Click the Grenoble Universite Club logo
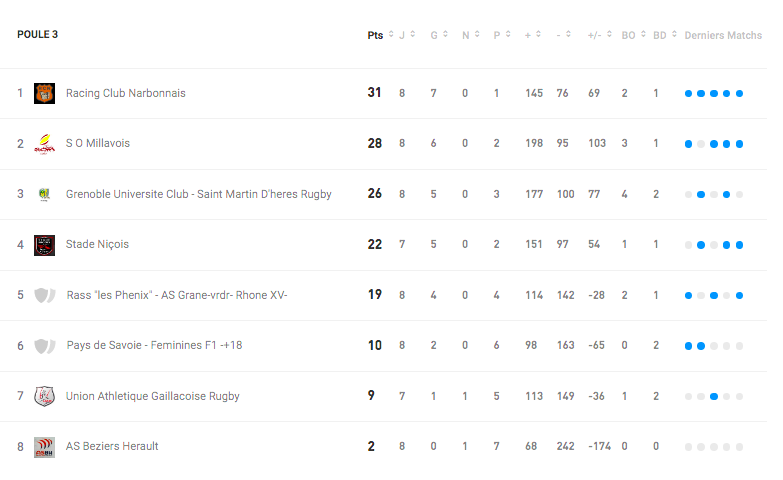This screenshot has width=783, height=480. 44,194
